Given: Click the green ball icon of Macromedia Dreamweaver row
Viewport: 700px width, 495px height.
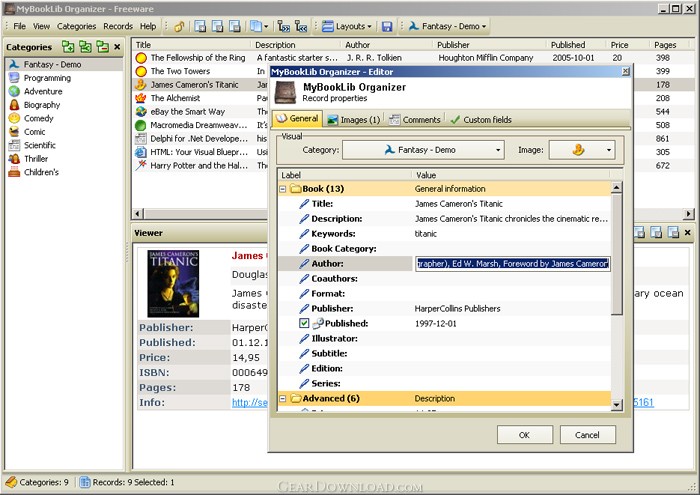Looking at the screenshot, I should (x=141, y=125).
